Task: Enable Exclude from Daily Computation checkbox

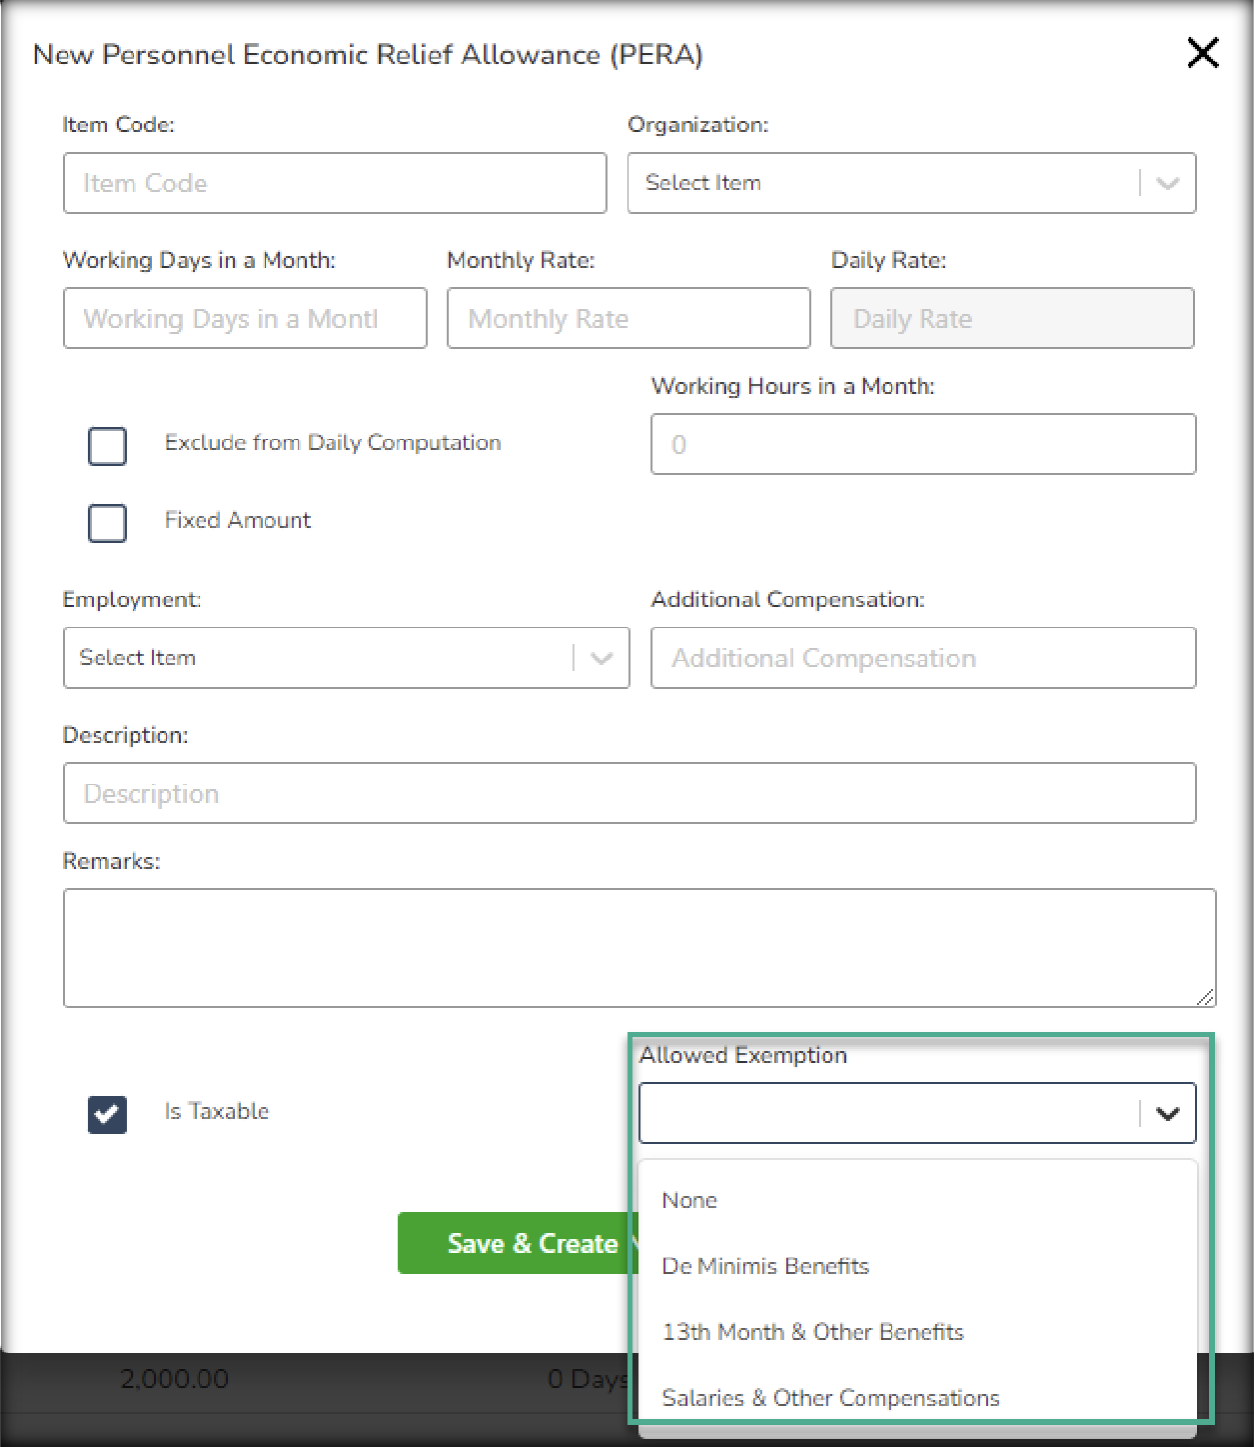Action: (x=107, y=446)
